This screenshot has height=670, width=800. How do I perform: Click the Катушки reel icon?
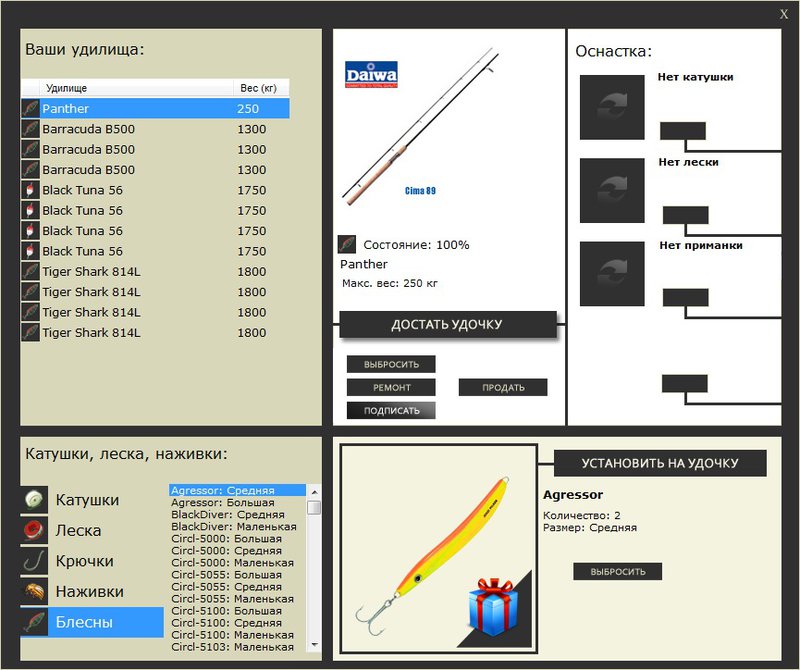click(x=34, y=499)
